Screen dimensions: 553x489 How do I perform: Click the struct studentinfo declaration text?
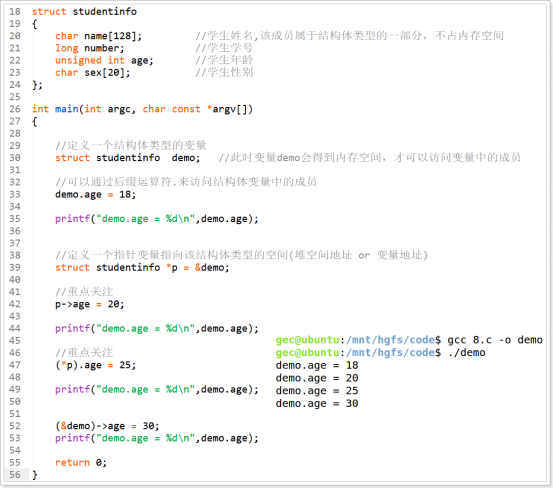[84, 12]
